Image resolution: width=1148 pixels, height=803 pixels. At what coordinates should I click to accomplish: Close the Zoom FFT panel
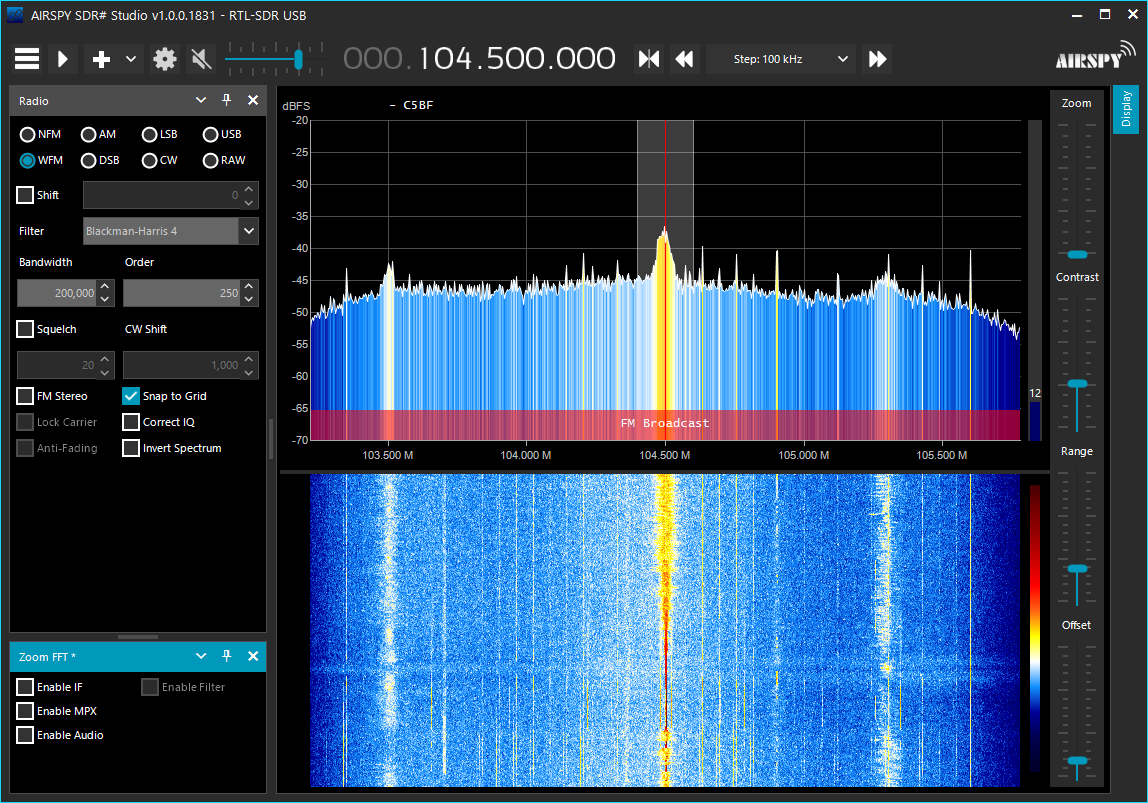pyautogui.click(x=253, y=656)
